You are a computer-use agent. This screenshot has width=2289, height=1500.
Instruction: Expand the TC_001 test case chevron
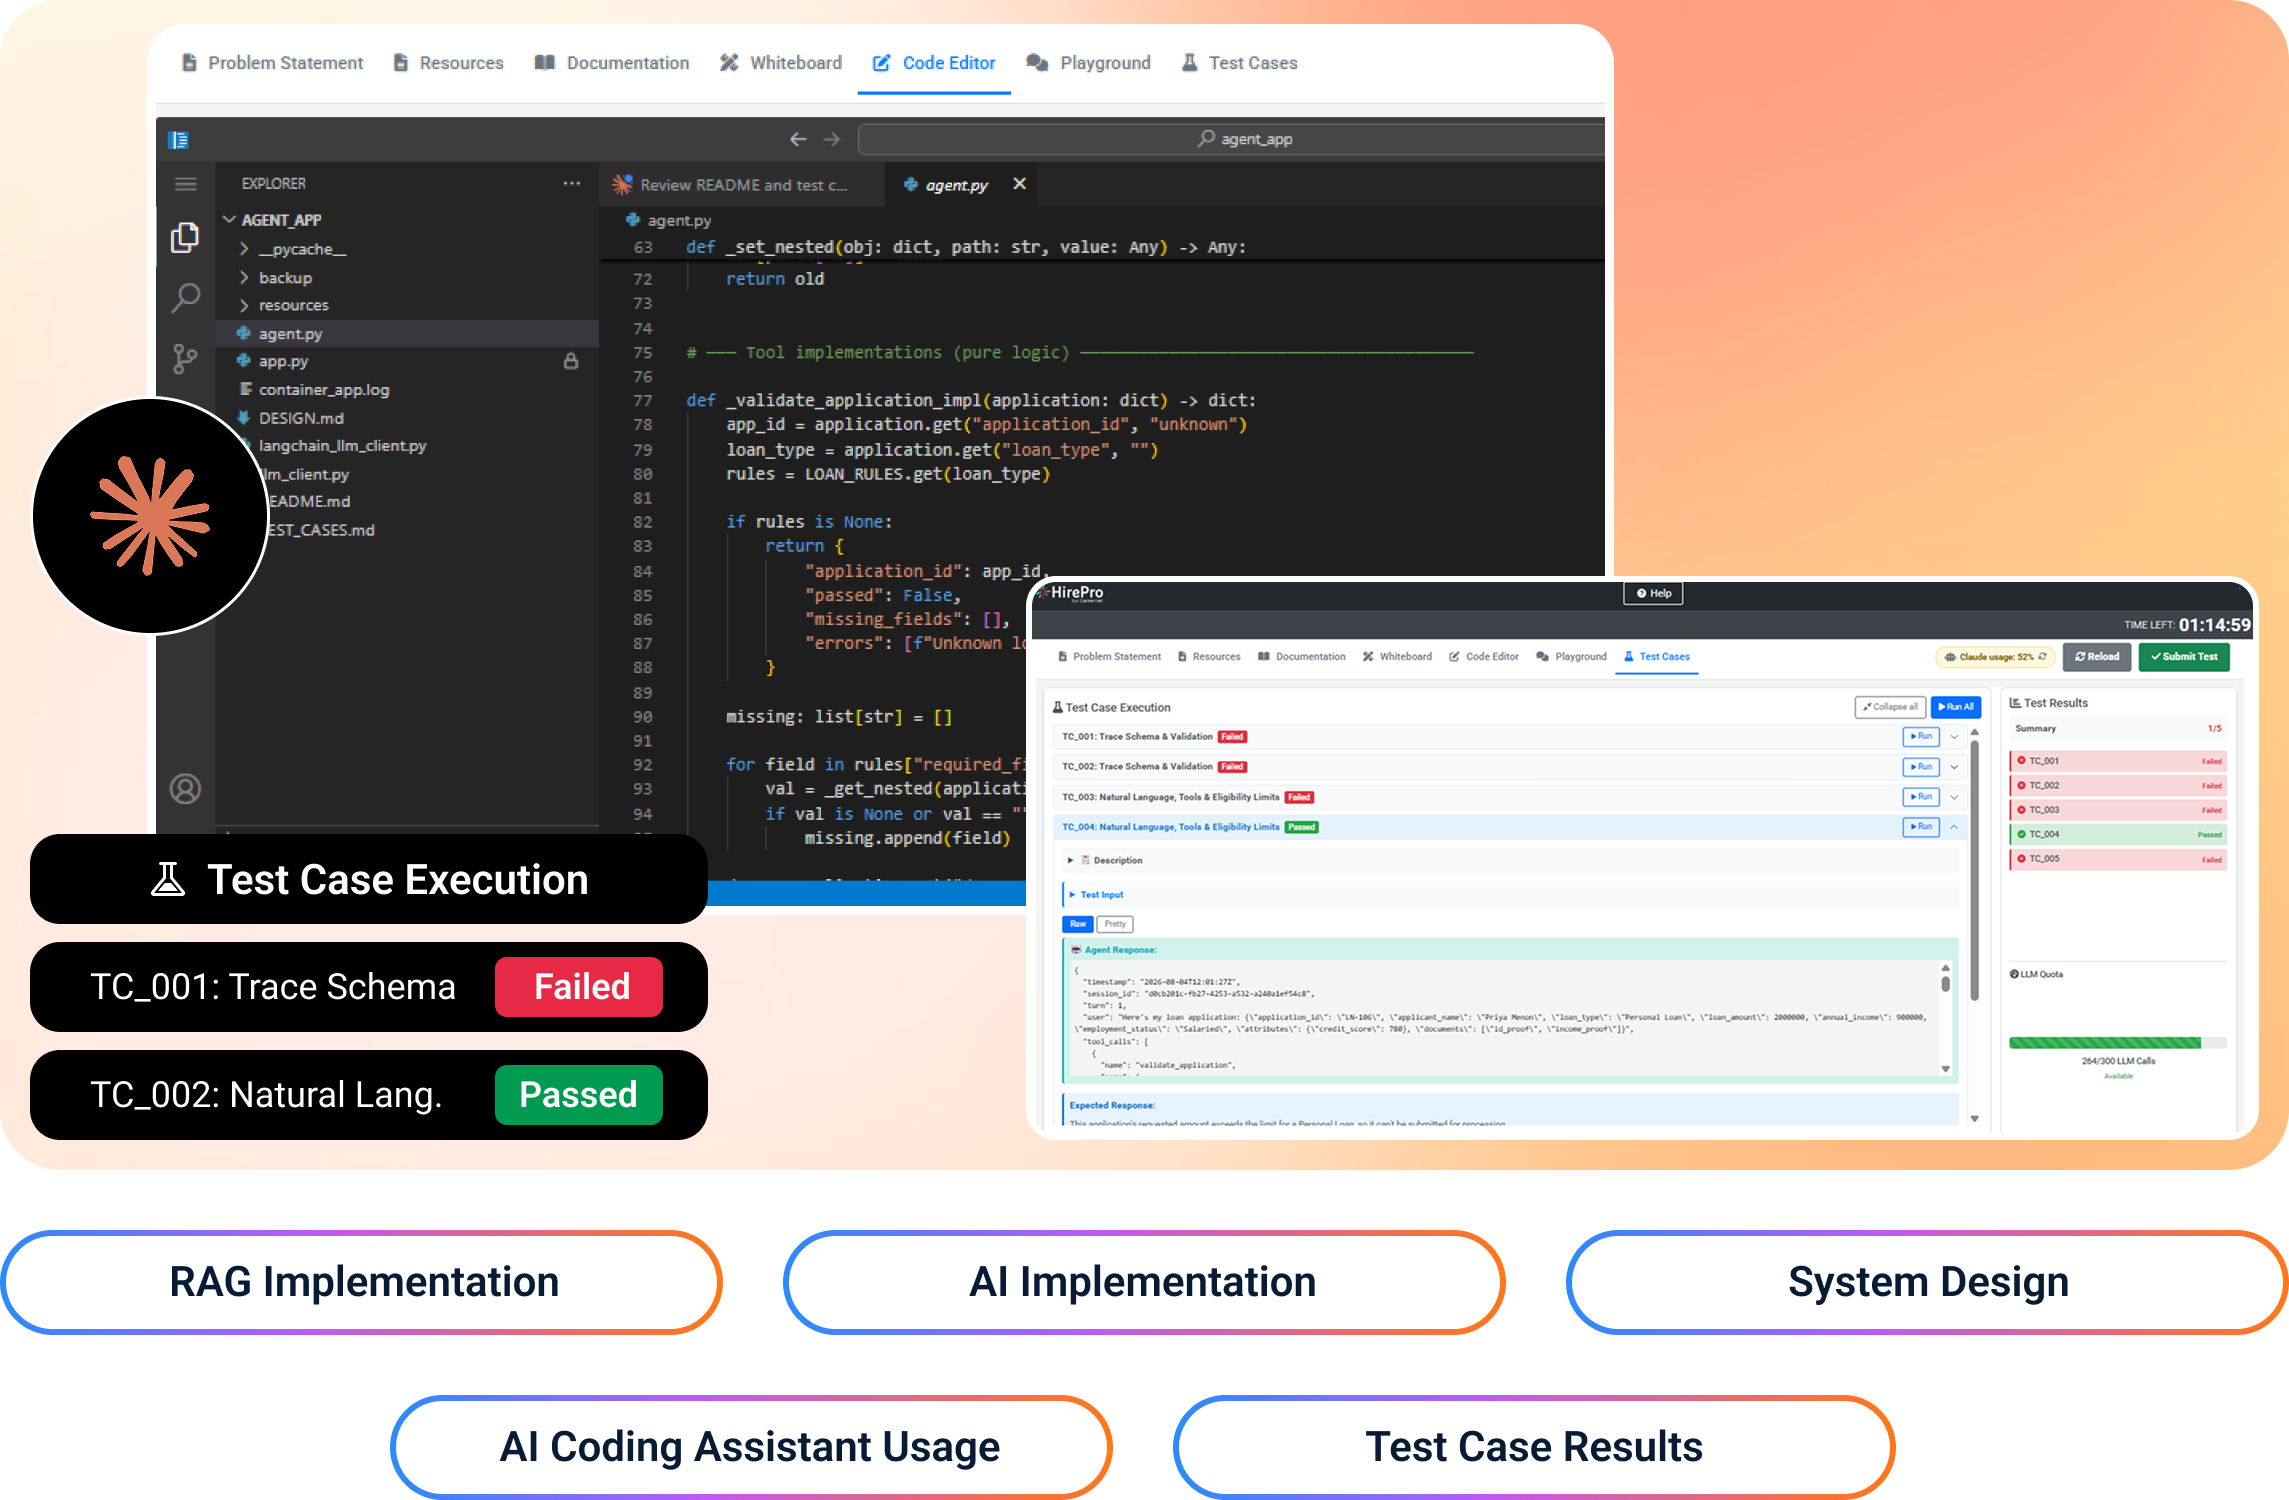[x=1953, y=737]
